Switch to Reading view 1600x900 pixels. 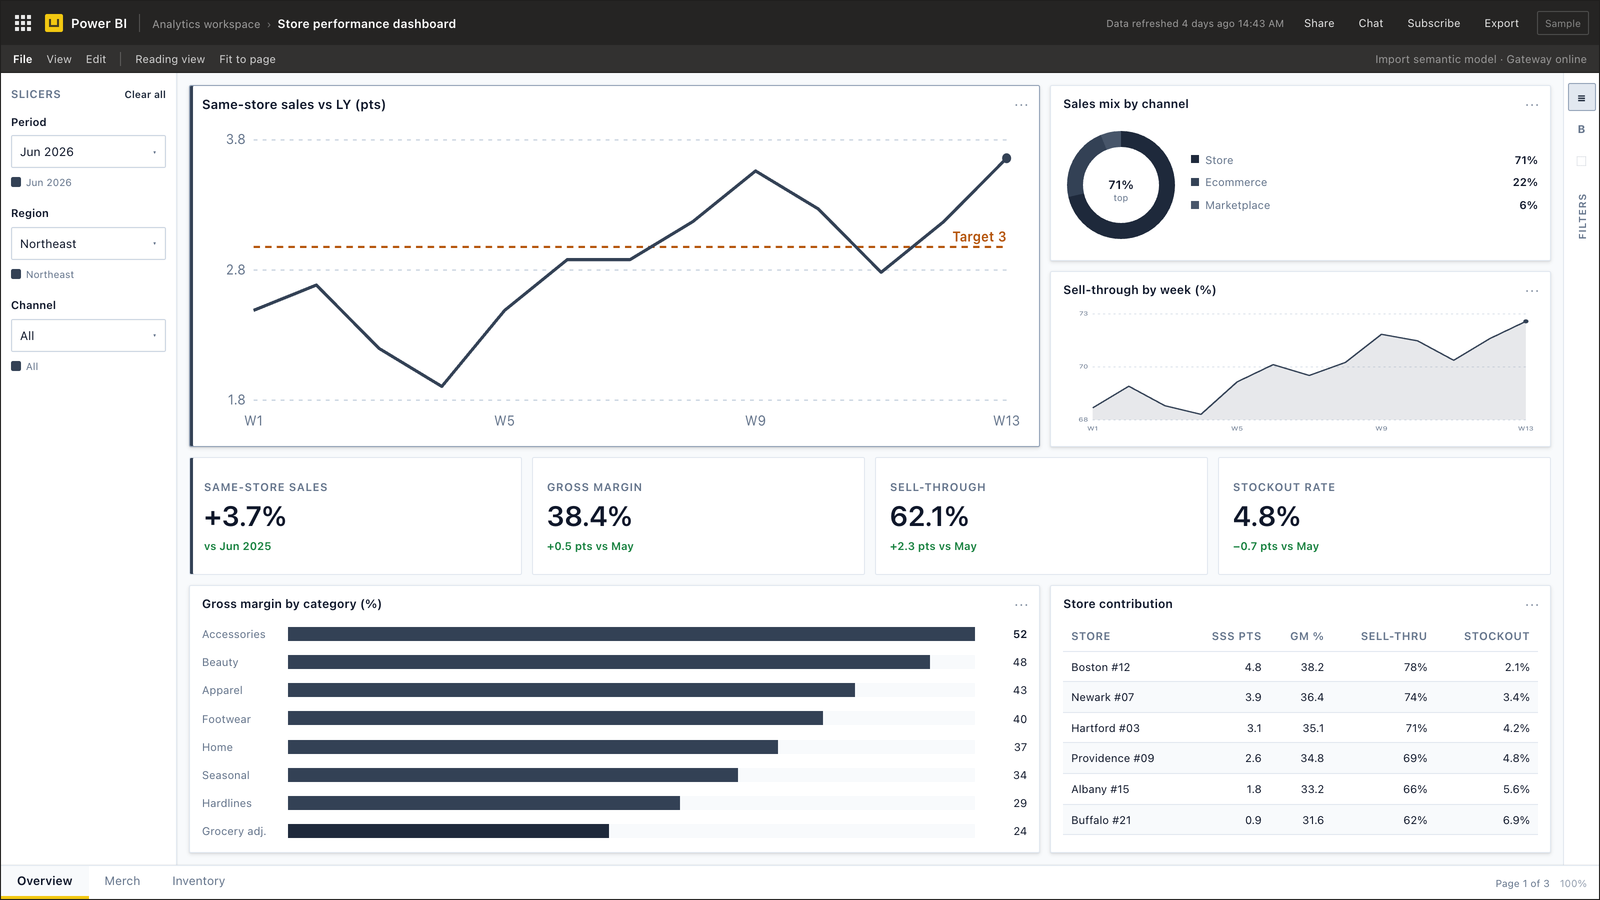170,59
